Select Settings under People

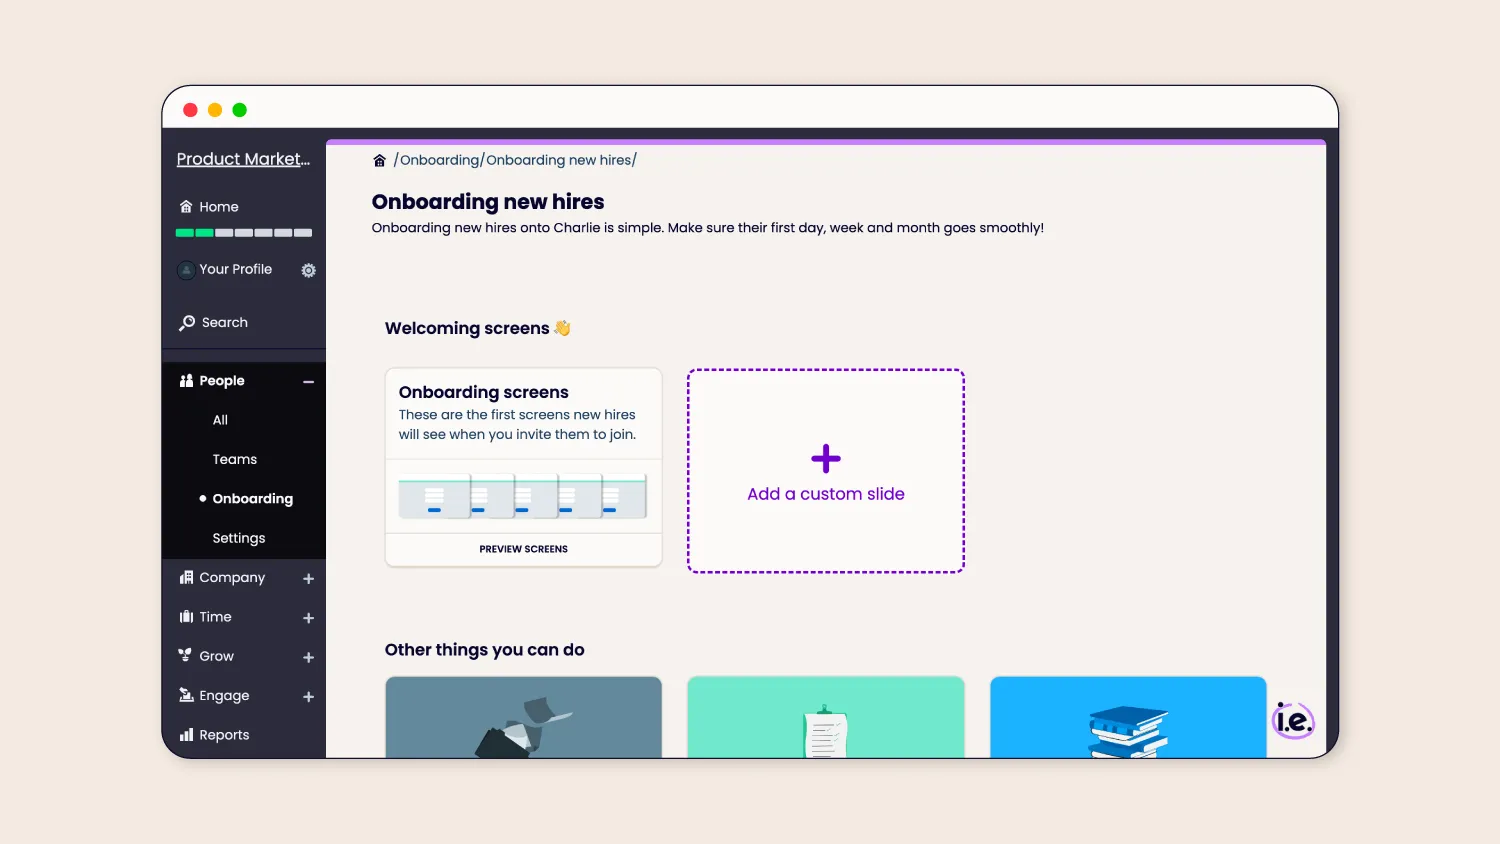[239, 538]
